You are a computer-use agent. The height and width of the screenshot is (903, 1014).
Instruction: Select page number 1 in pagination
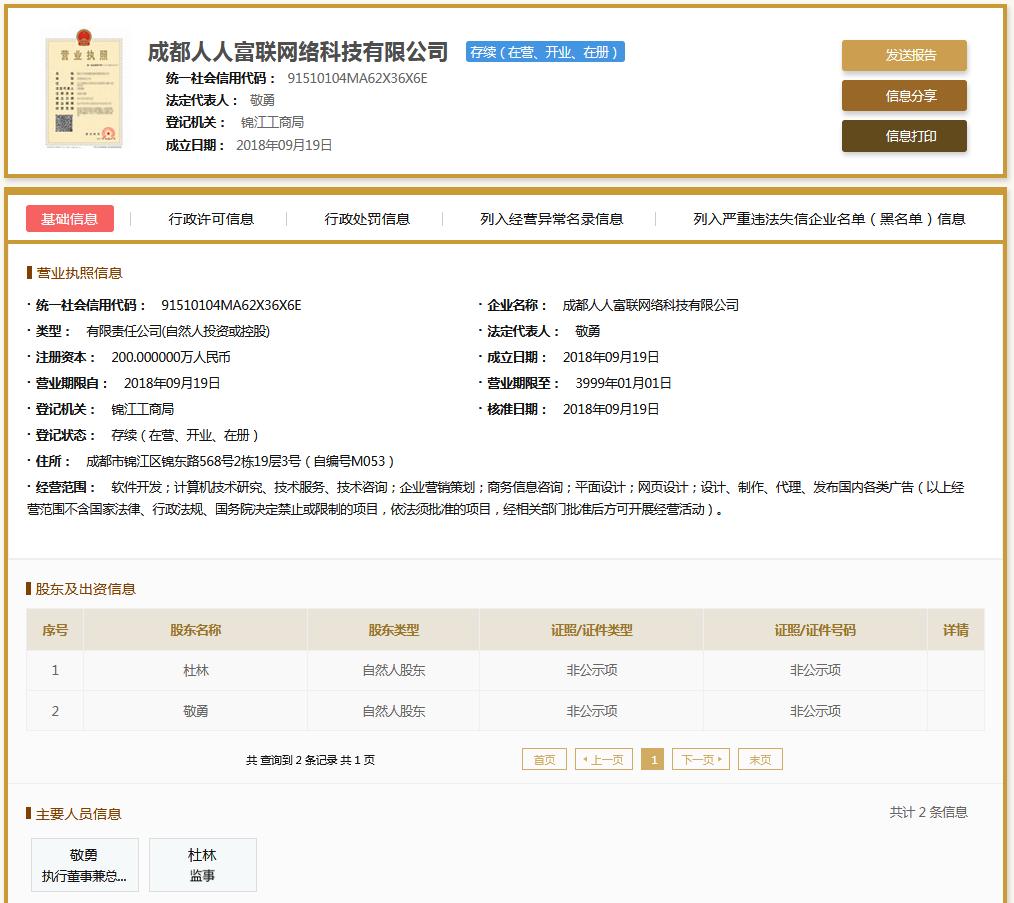point(653,760)
